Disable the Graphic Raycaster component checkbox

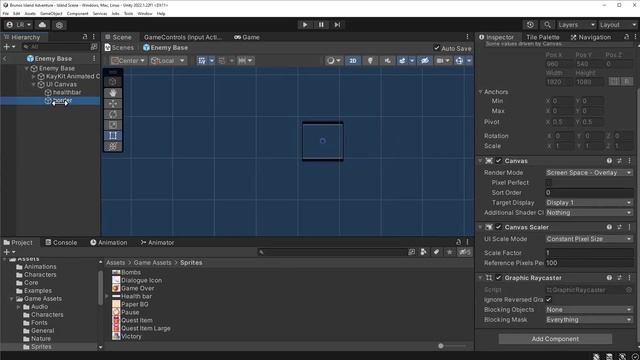coord(498,278)
